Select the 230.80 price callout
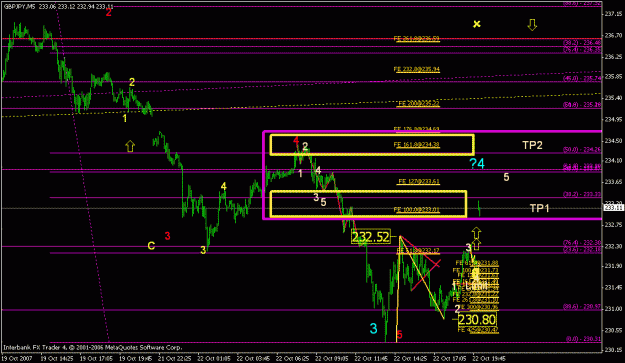Image resolution: width=625 pixels, height=363 pixels. [x=477, y=320]
